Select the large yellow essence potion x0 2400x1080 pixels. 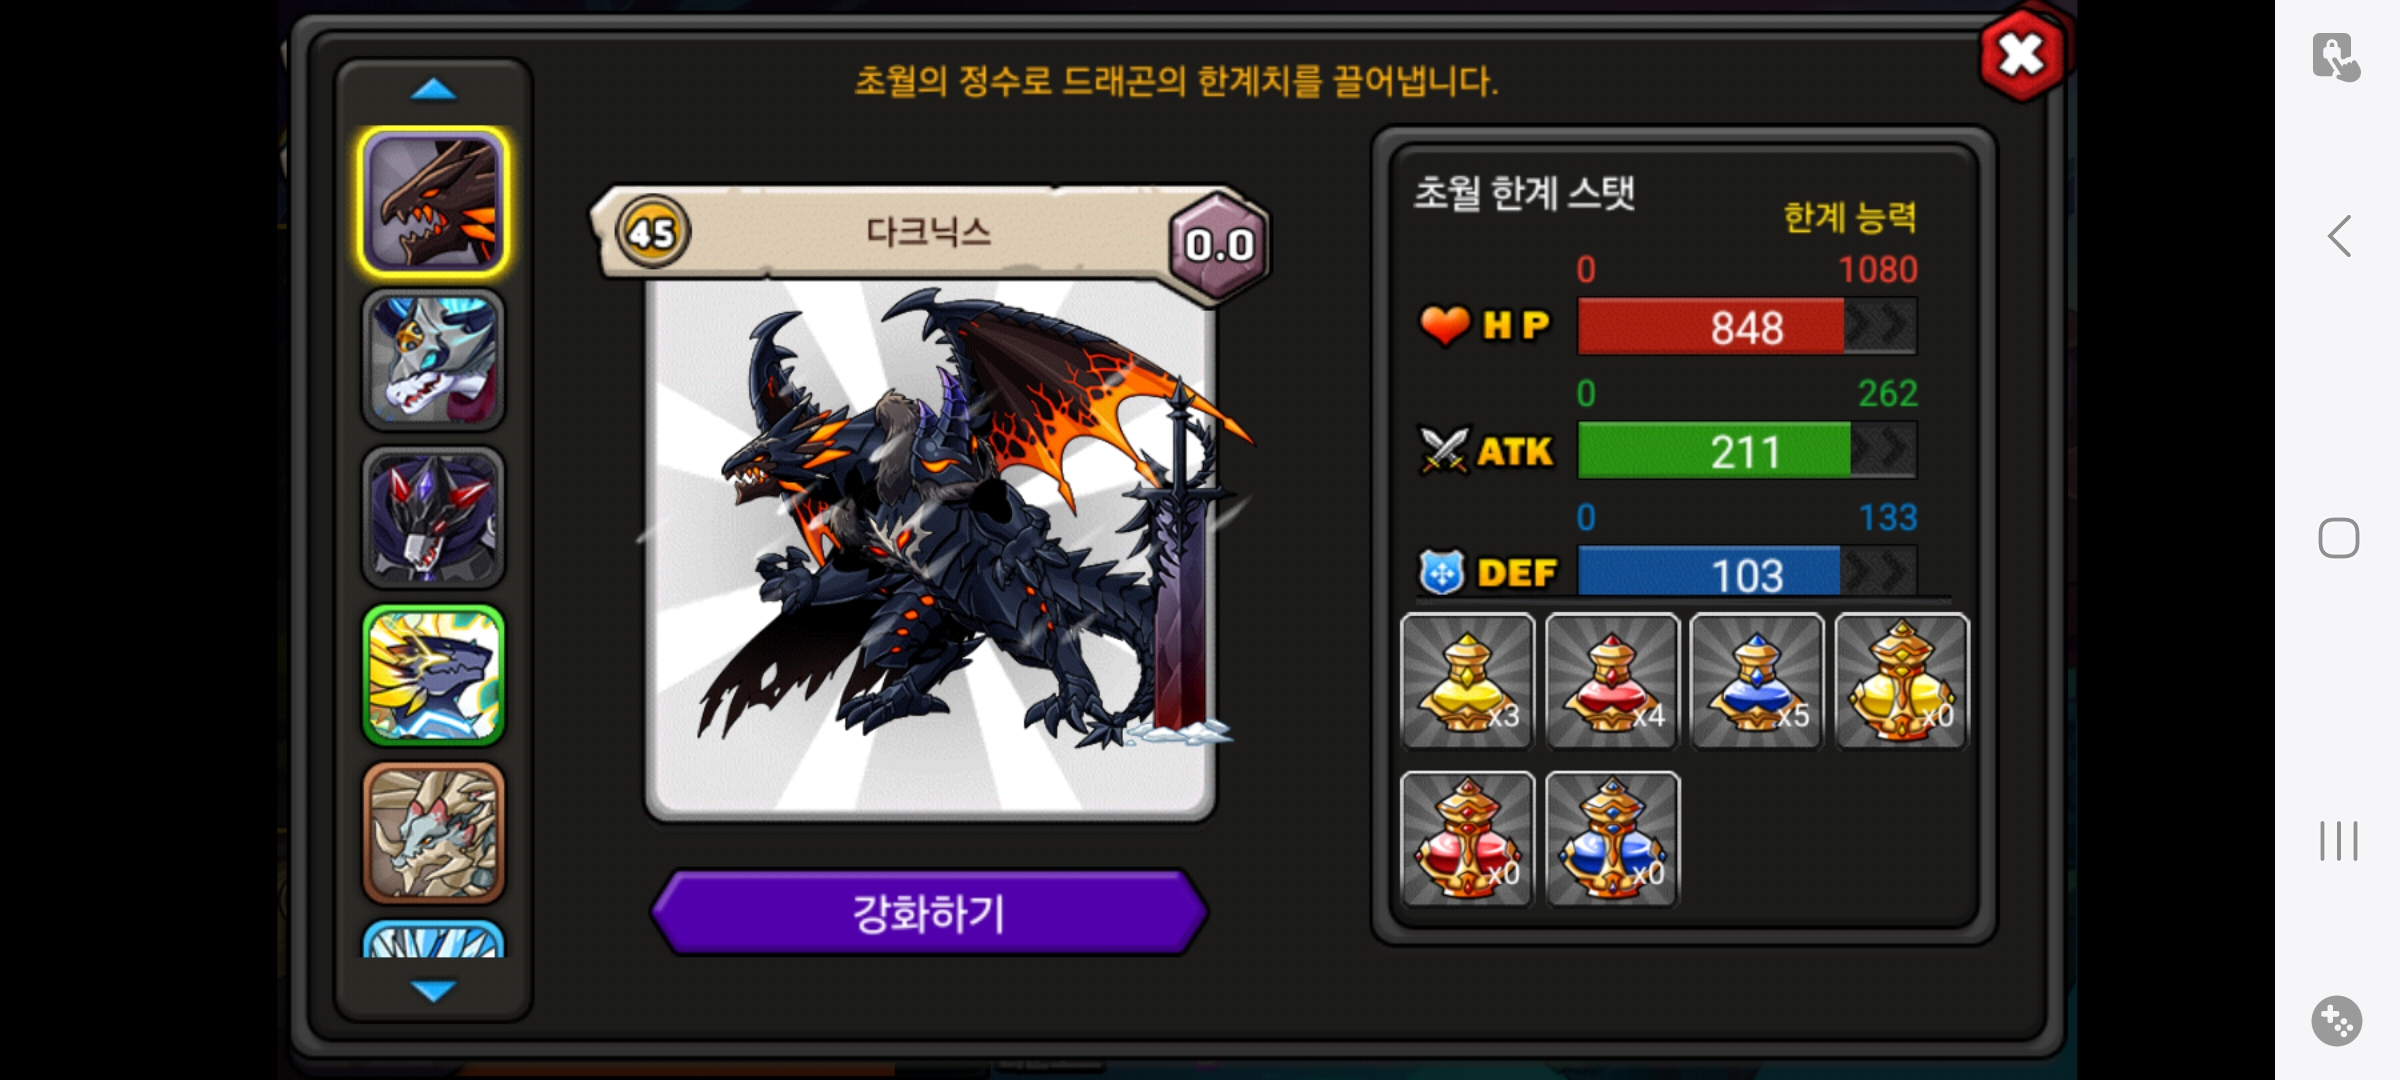[1902, 681]
